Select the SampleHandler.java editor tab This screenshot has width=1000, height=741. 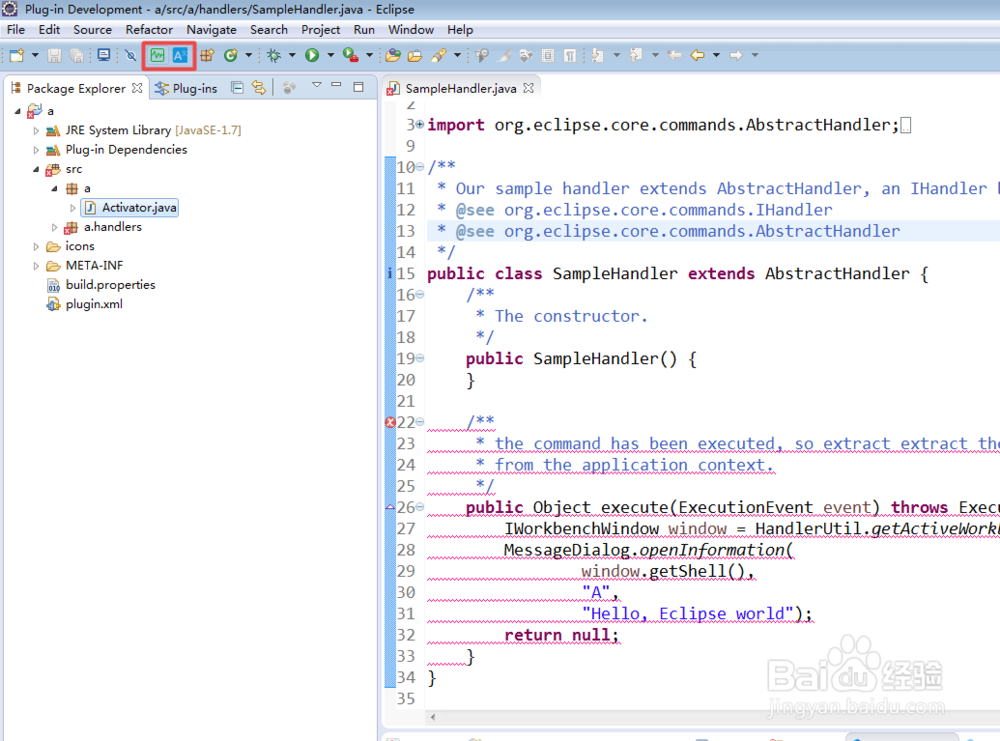tap(460, 89)
